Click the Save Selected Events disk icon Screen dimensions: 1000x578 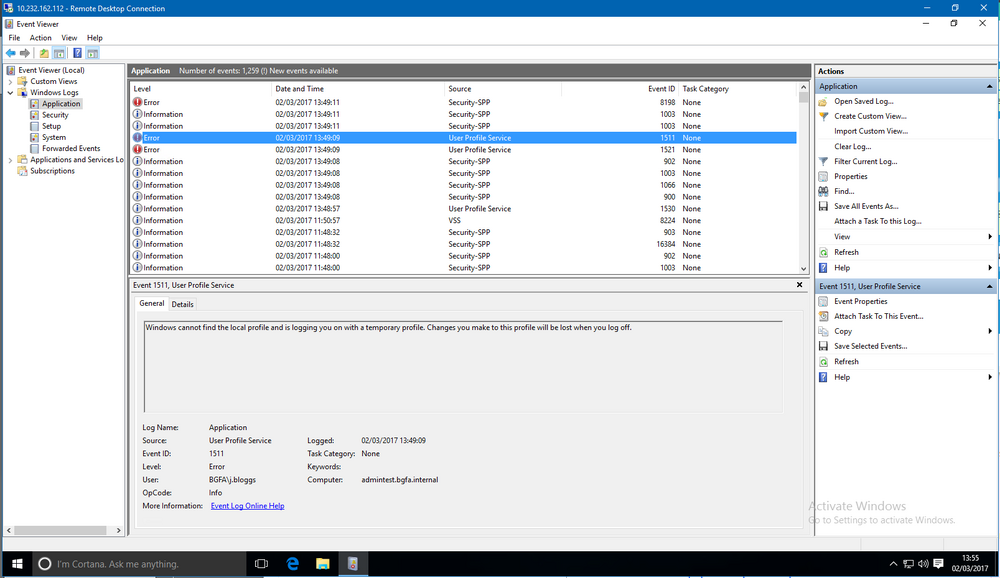[823, 346]
